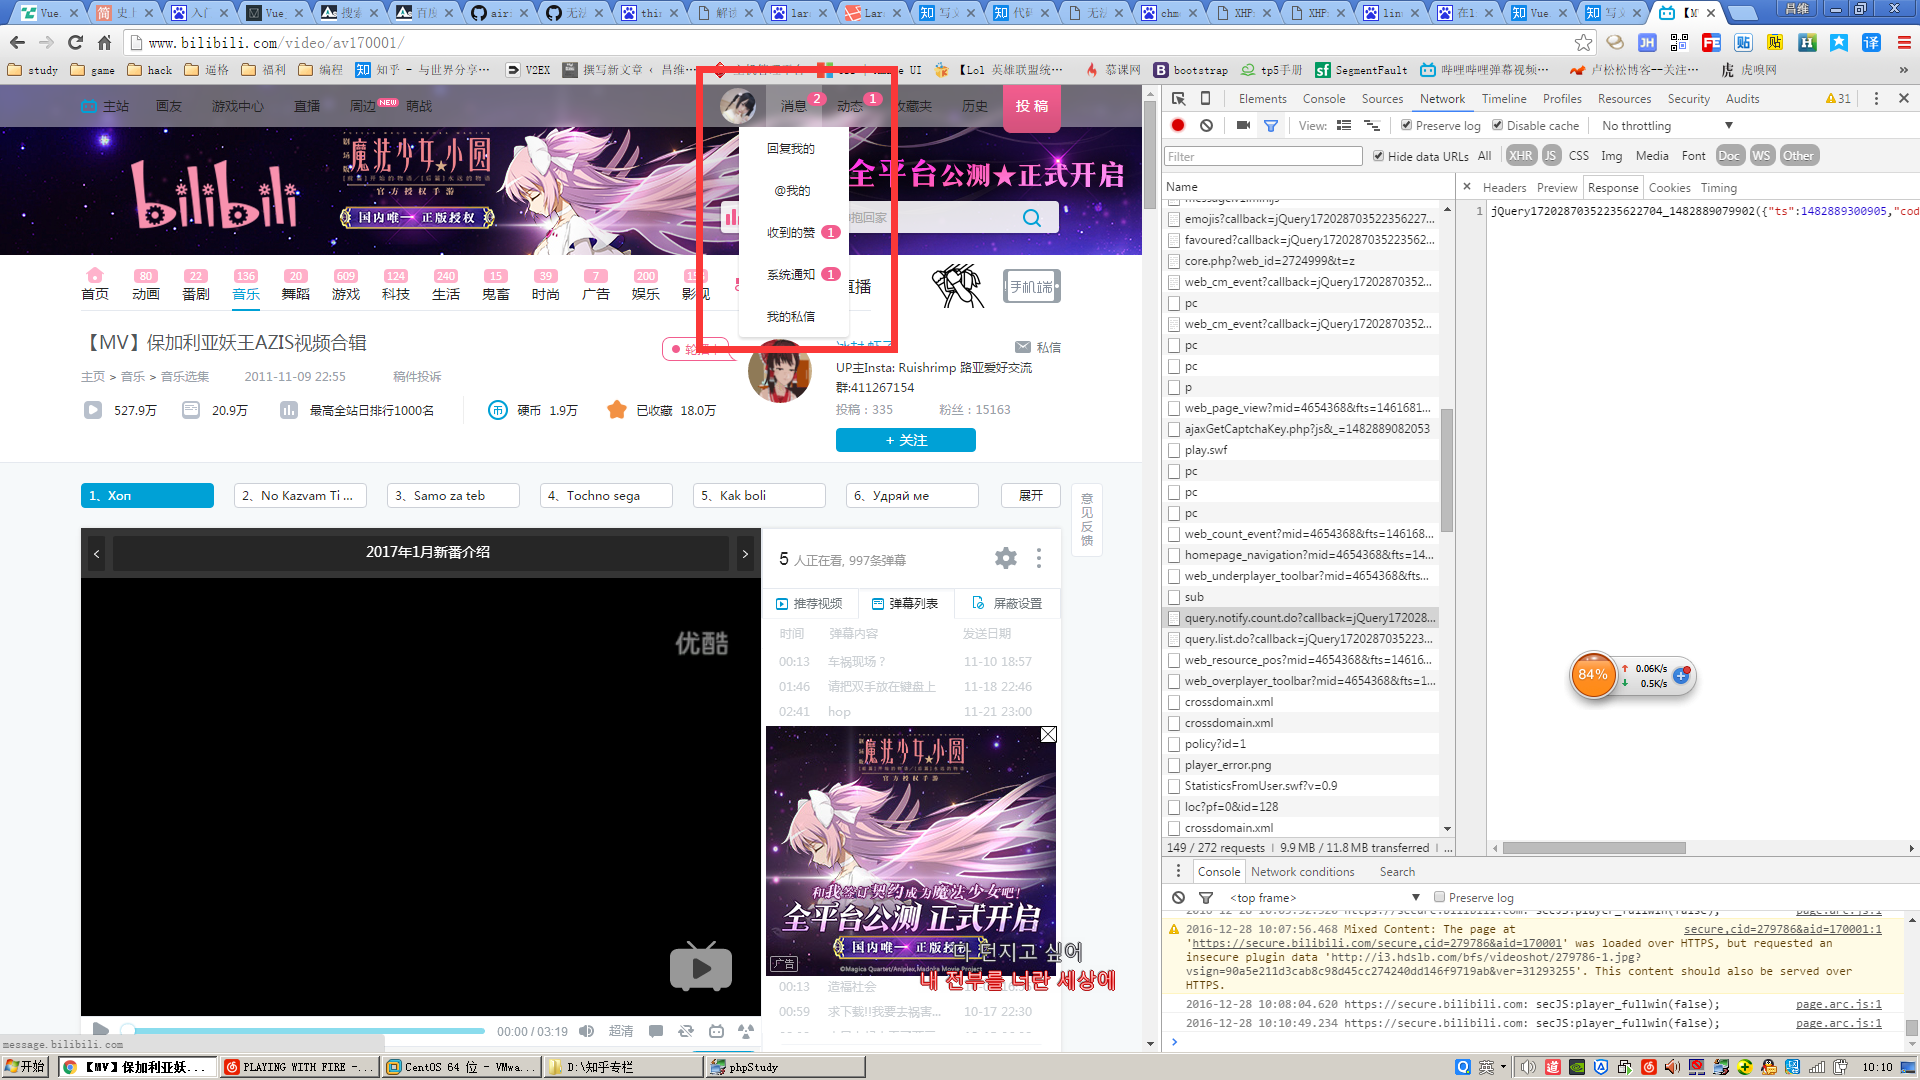This screenshot has height=1080, width=1920.
Task: Uncheck the Preserve log checkbox in the Network panel
Action: click(1407, 125)
